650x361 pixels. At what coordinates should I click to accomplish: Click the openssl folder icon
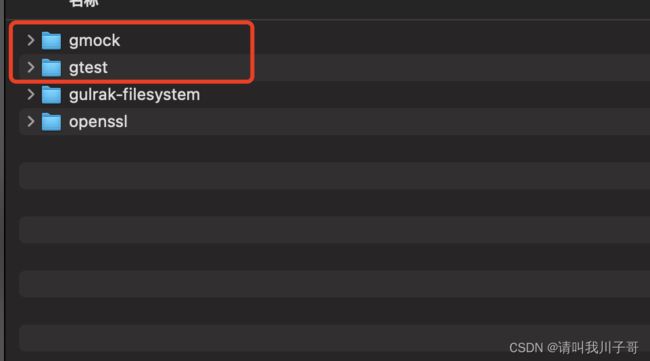tap(51, 122)
